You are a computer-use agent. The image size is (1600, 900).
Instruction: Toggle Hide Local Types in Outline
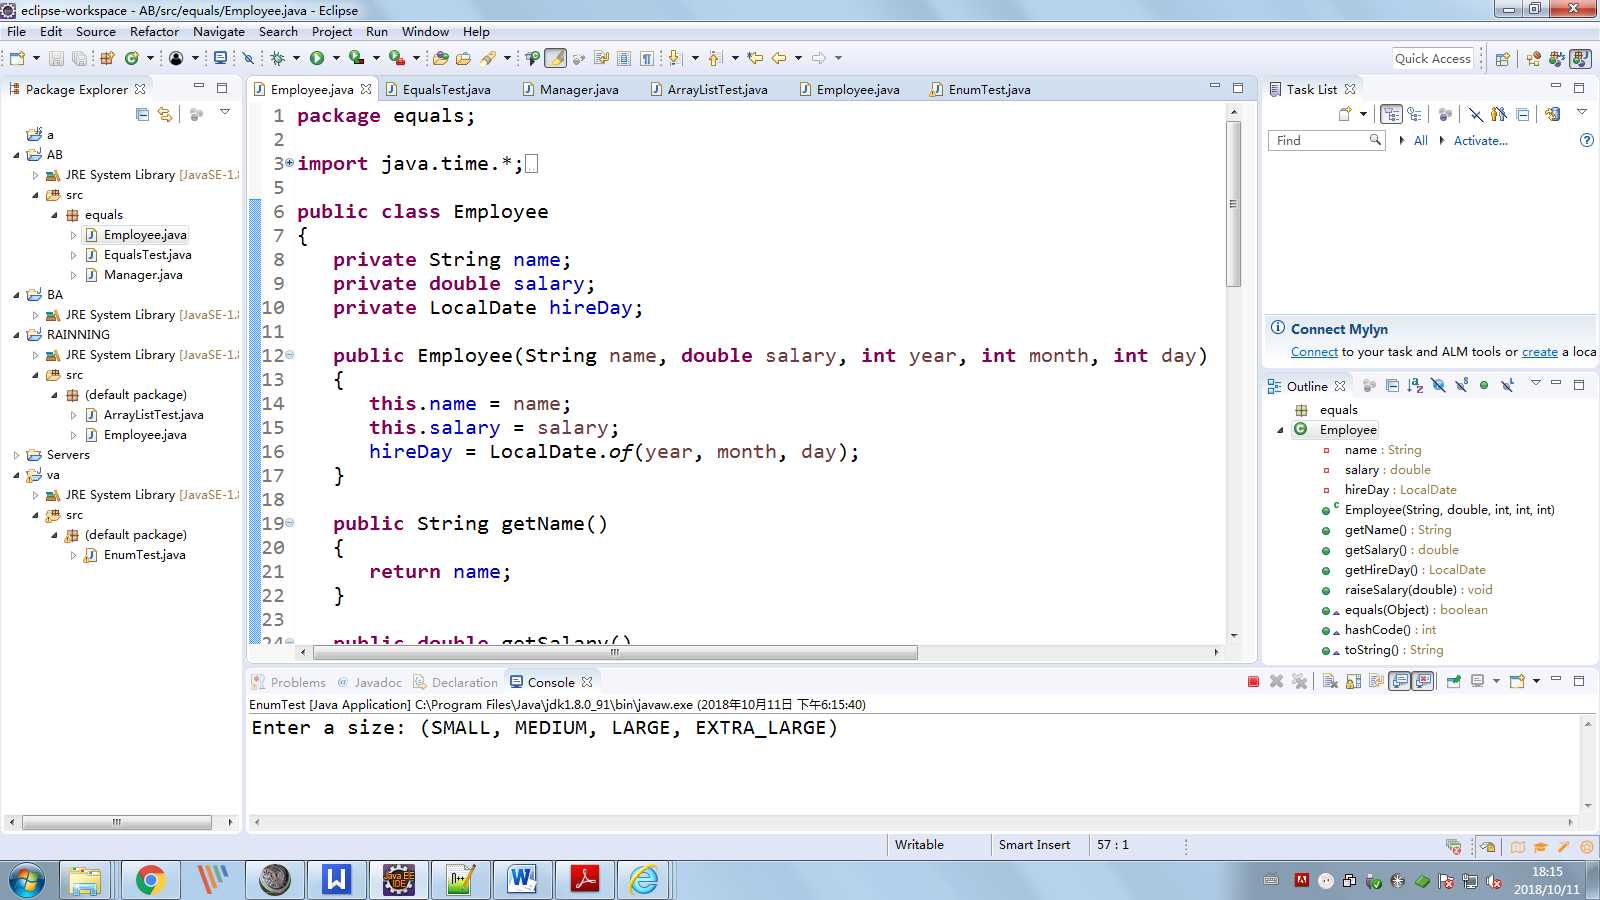pyautogui.click(x=1507, y=385)
